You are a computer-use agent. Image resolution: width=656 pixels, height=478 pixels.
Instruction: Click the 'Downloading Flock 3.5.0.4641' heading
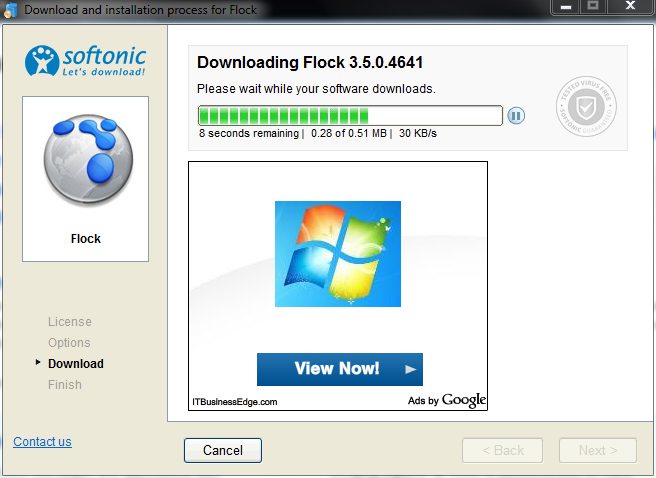coord(310,62)
